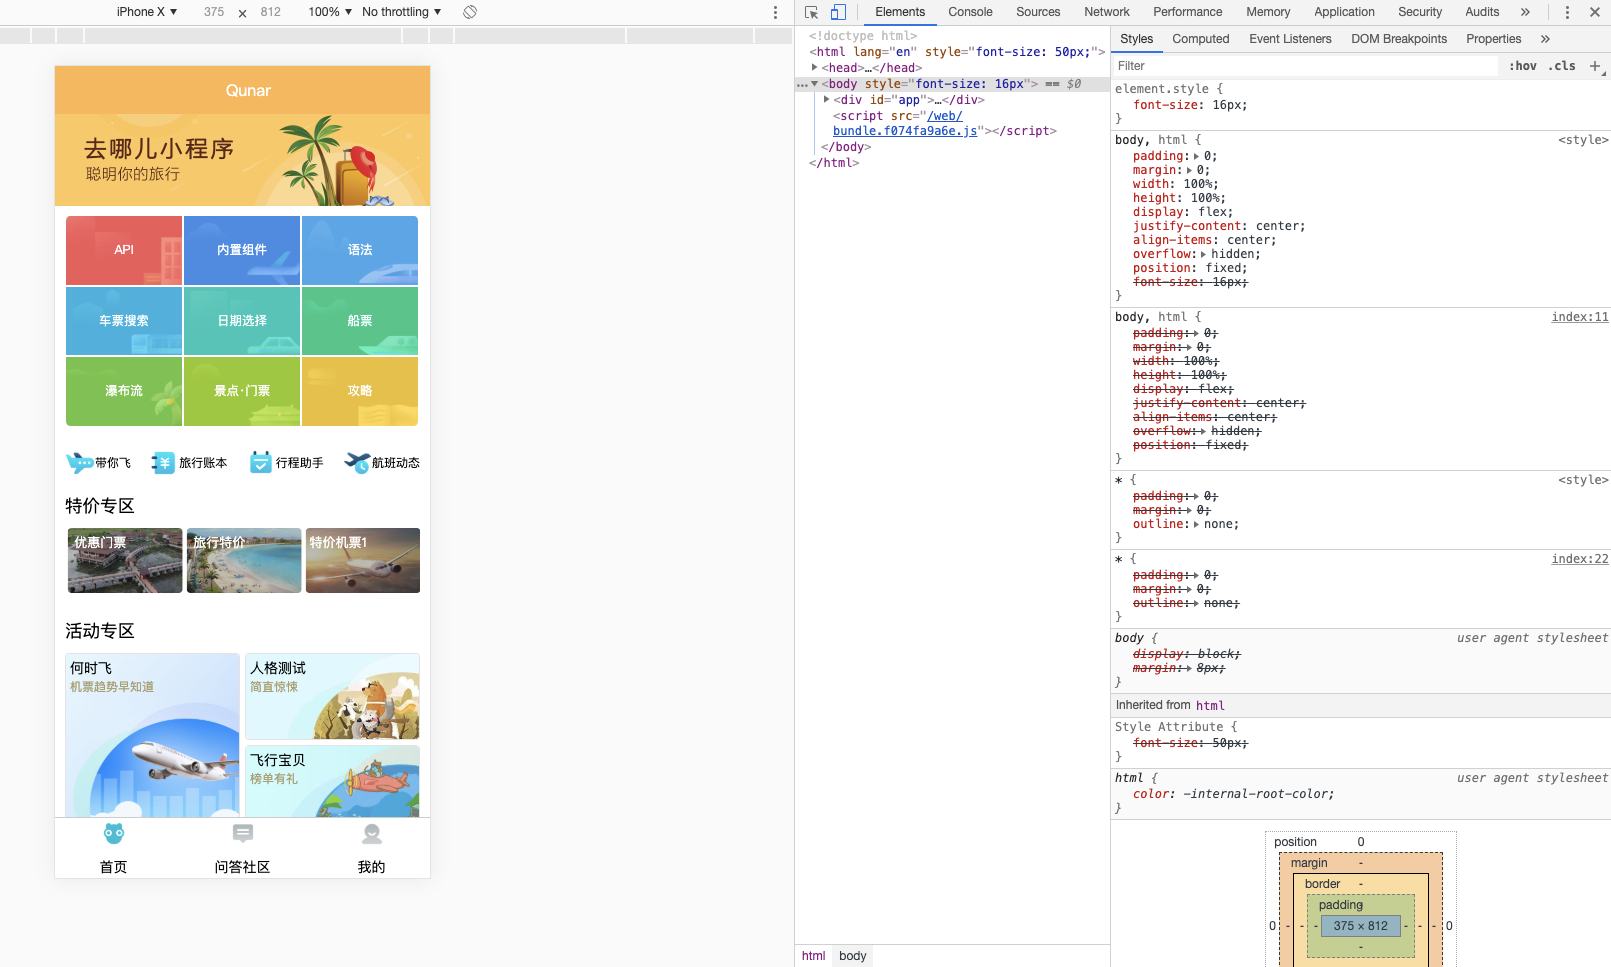This screenshot has height=967, width=1611.
Task: Open the DOM Breakpoints sidebar tab
Action: (x=1399, y=39)
